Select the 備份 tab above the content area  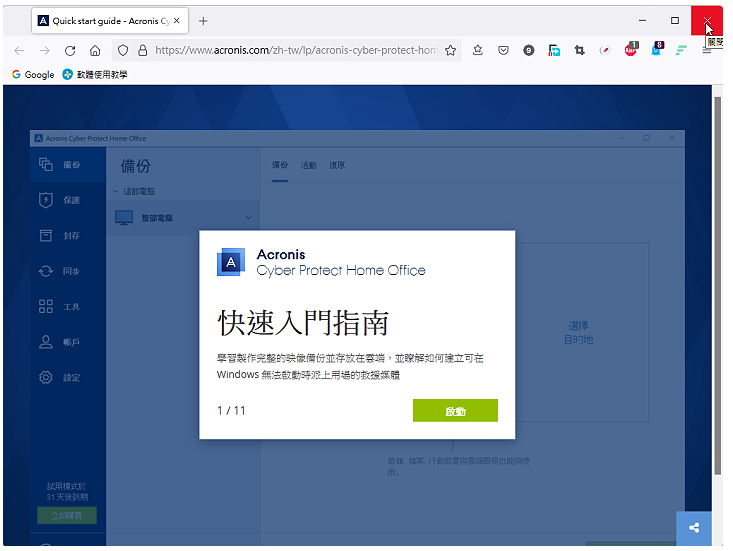tap(280, 165)
